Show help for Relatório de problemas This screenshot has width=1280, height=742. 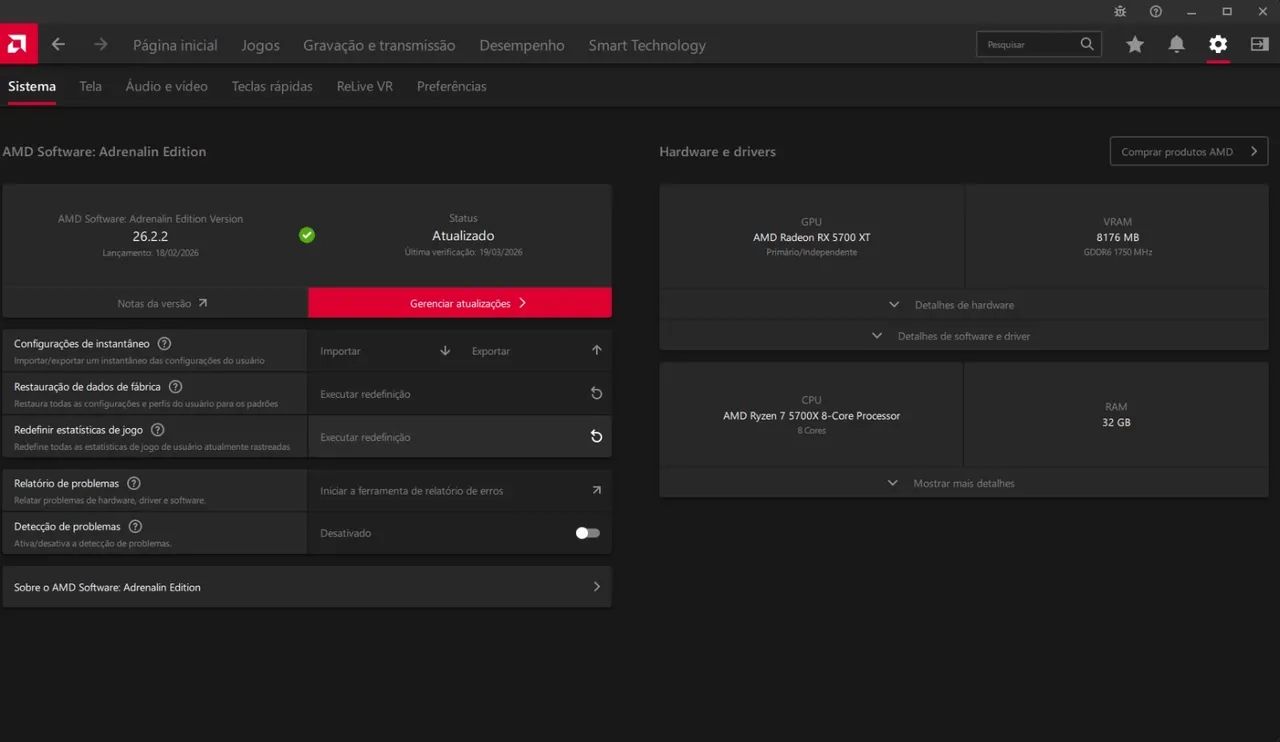133,484
